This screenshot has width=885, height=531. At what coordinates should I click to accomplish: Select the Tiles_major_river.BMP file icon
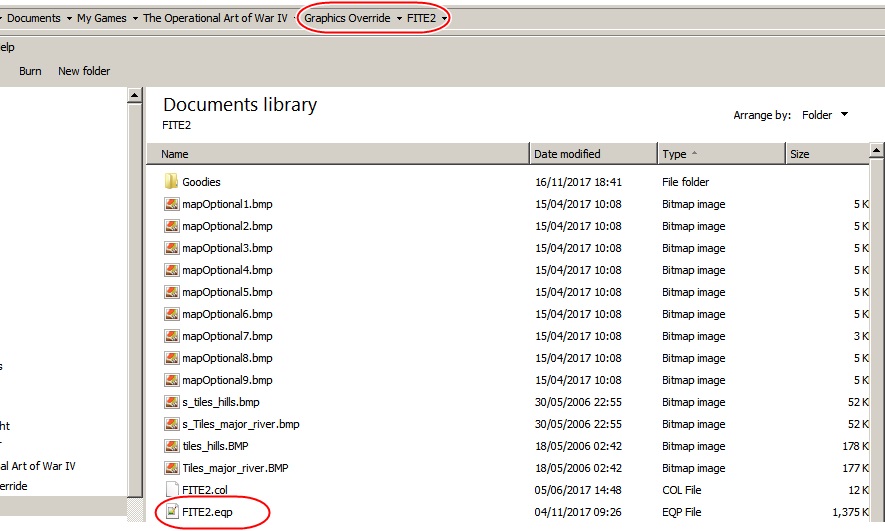pos(172,468)
